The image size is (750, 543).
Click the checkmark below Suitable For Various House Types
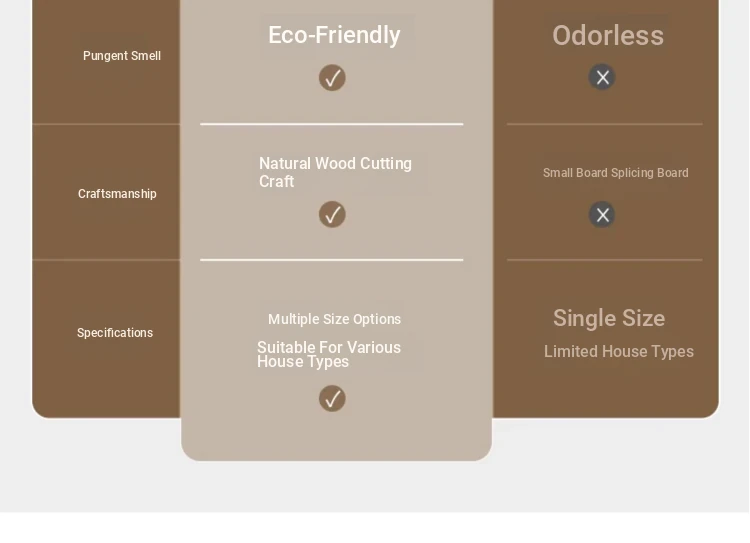pos(332,399)
